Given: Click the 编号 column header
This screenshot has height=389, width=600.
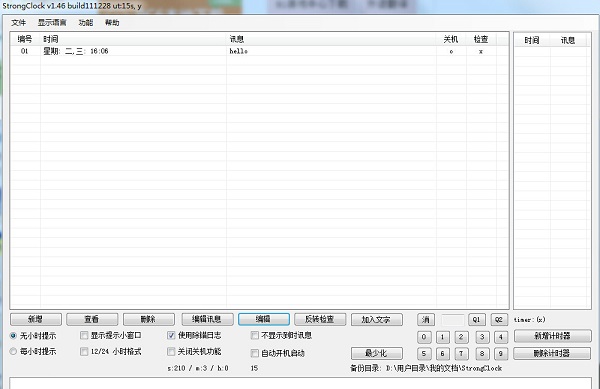Looking at the screenshot, I should pos(25,39).
